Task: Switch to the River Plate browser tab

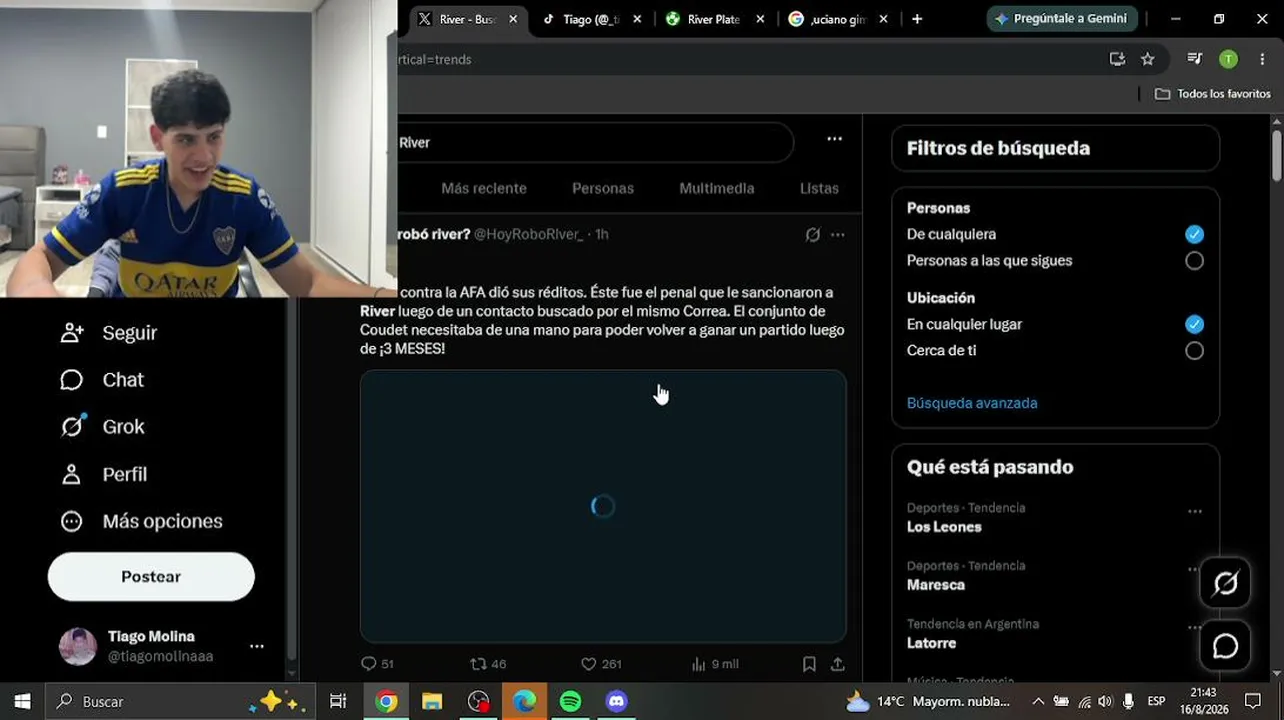Action: (713, 19)
